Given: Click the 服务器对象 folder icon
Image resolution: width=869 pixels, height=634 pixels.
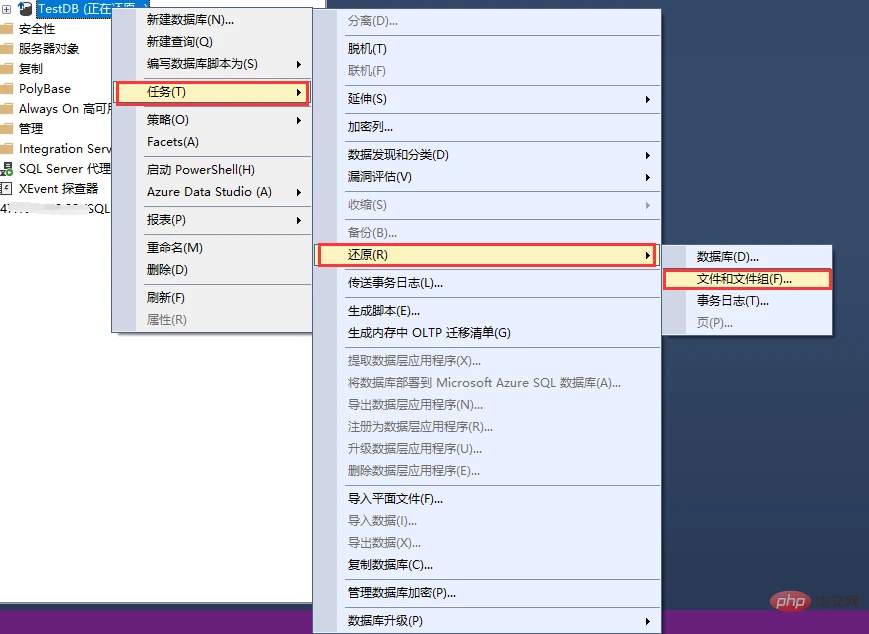Looking at the screenshot, I should pos(6,49).
